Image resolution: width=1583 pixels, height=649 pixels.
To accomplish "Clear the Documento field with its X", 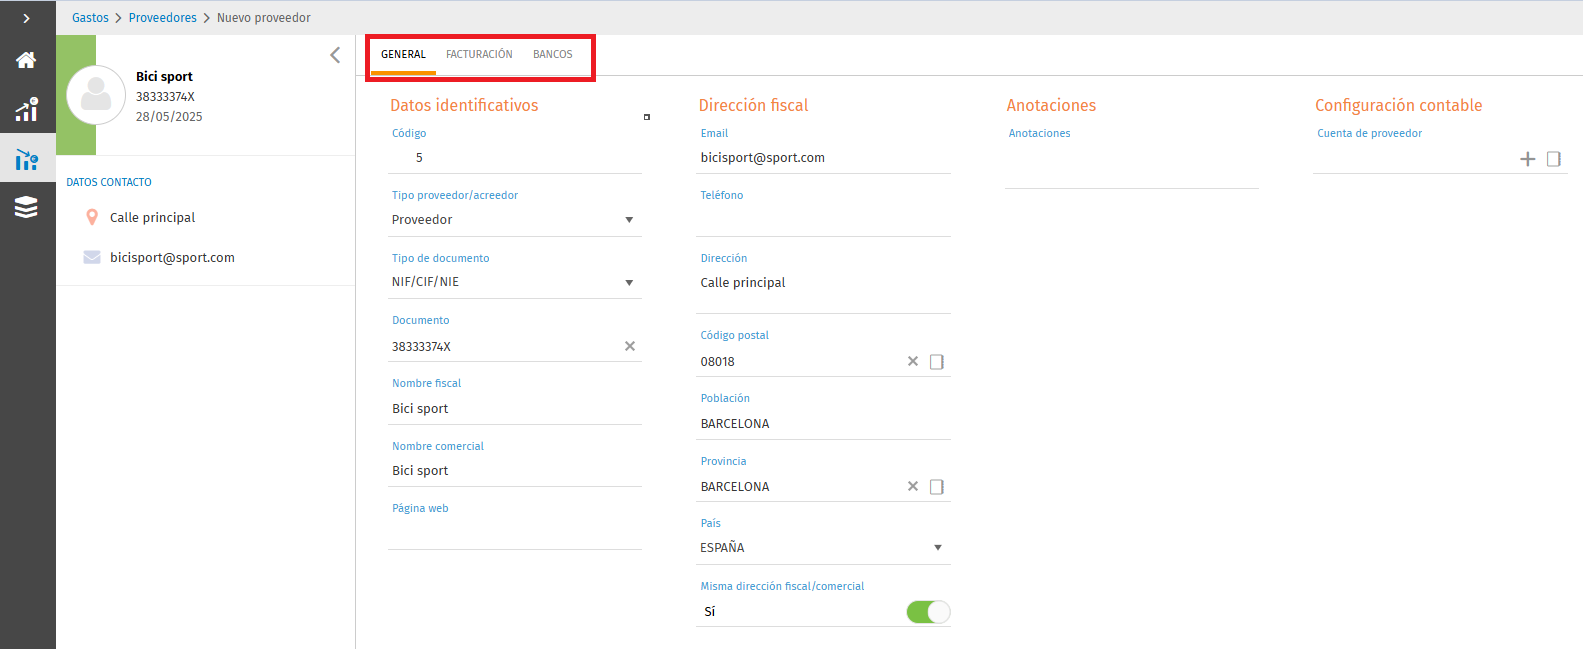I will pos(630,346).
